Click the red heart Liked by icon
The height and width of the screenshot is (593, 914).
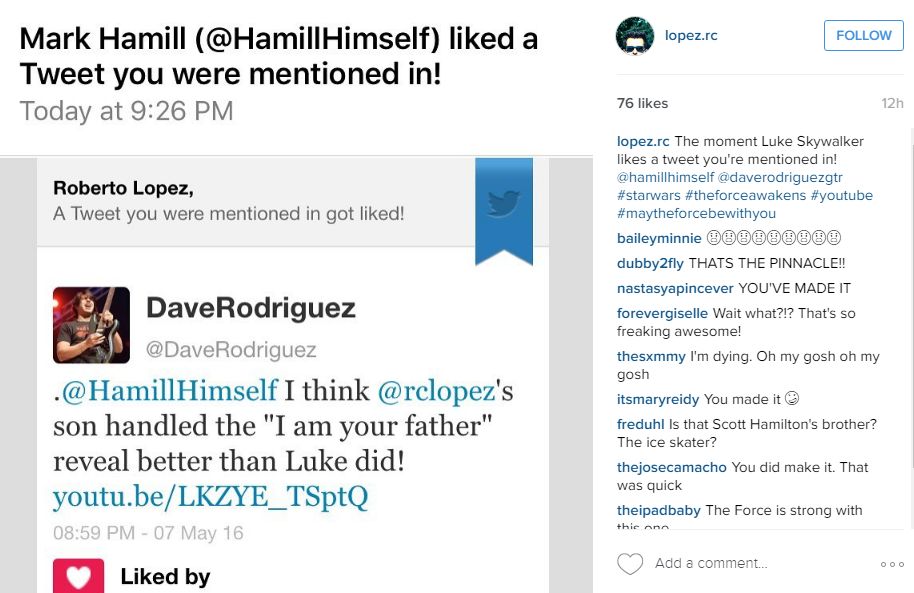(x=78, y=577)
